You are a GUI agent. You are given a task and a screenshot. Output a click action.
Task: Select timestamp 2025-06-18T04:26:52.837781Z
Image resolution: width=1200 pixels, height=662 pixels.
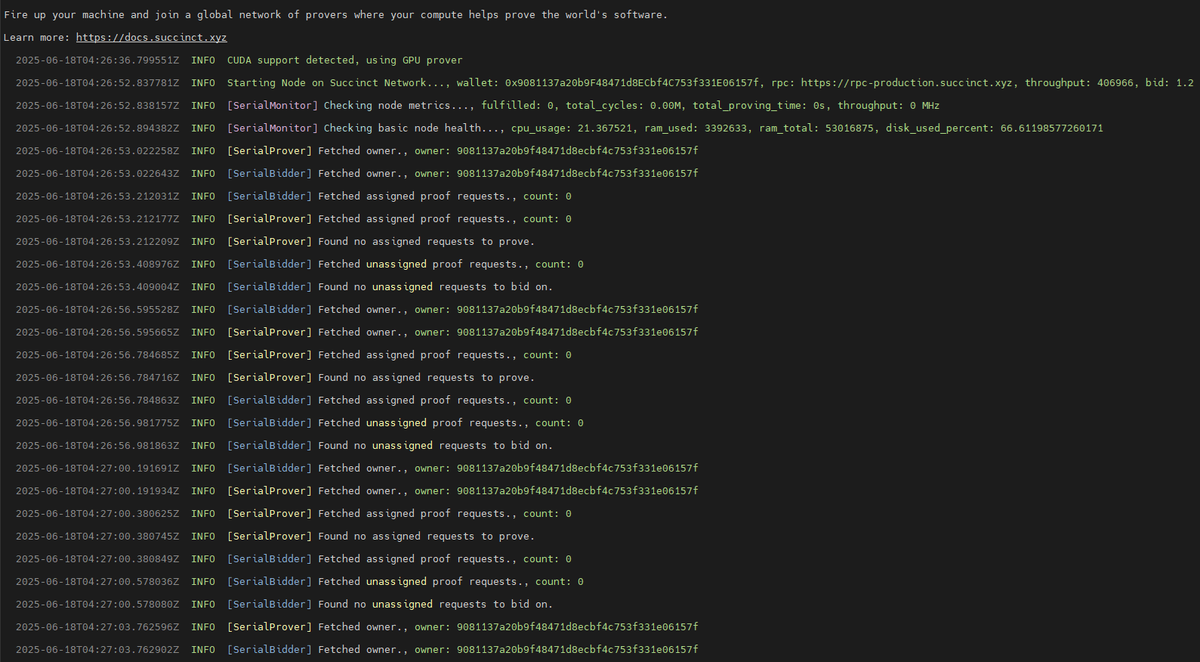(x=97, y=83)
